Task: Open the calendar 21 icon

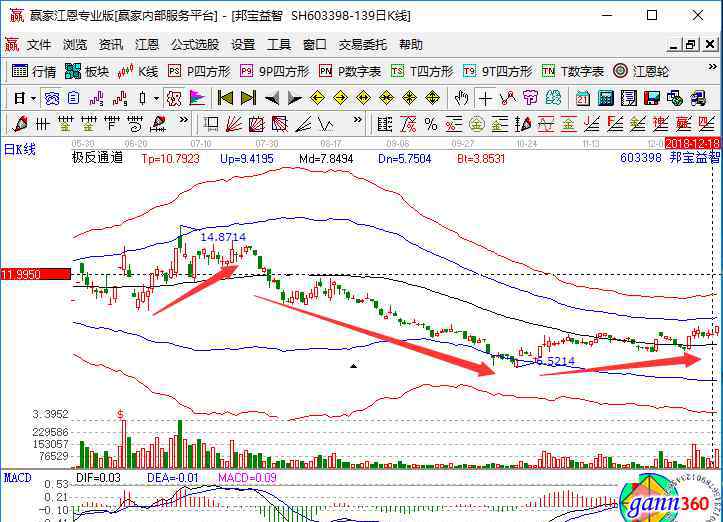Action: 583,98
